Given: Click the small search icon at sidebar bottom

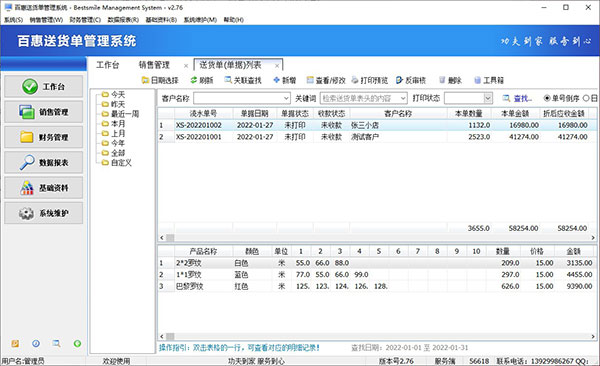Looking at the screenshot, I should 56,343.
